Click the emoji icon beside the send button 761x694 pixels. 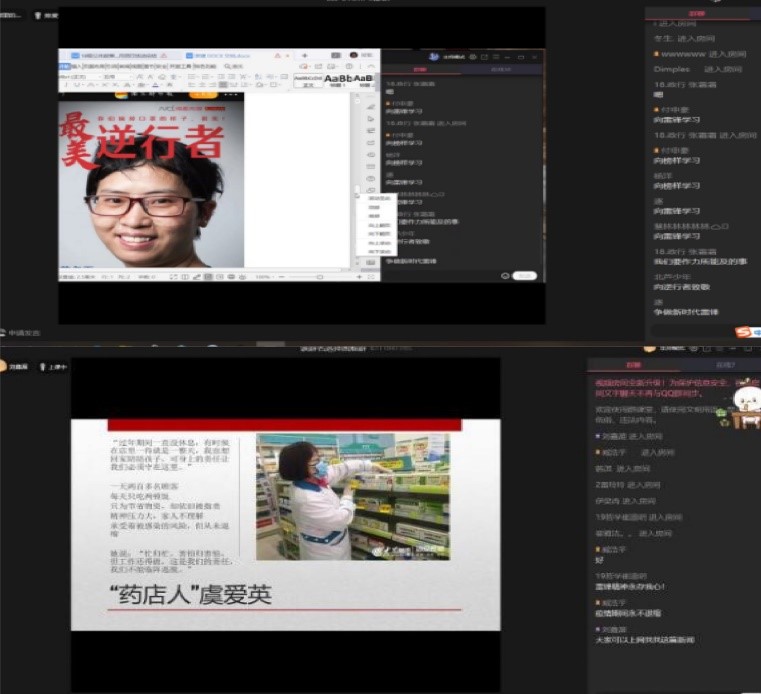pyautogui.click(x=506, y=275)
